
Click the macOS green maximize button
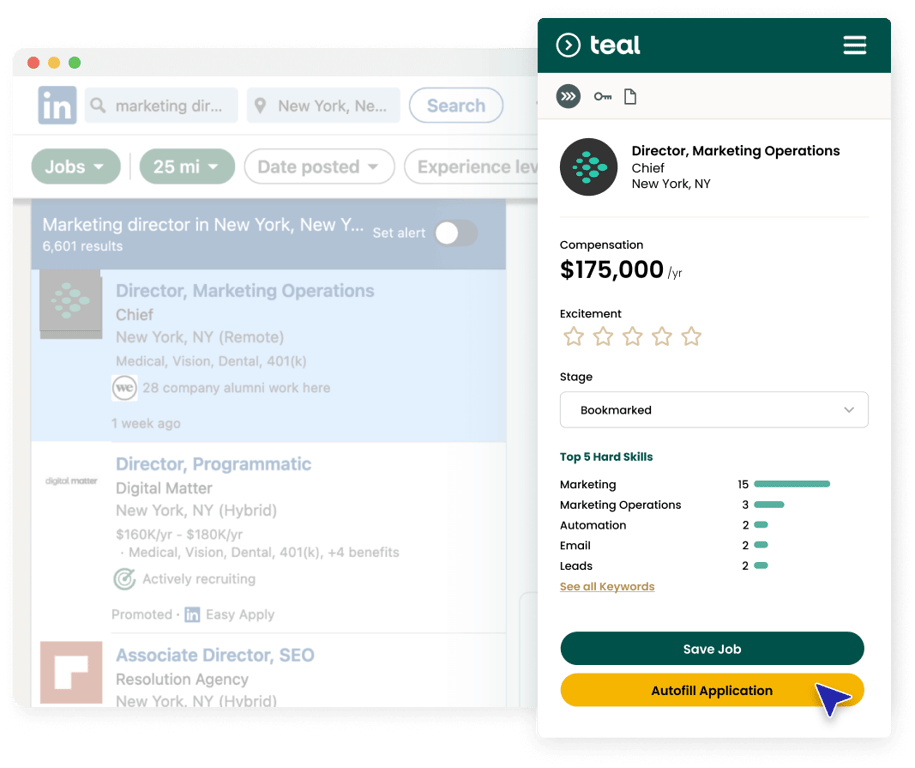click(x=75, y=62)
